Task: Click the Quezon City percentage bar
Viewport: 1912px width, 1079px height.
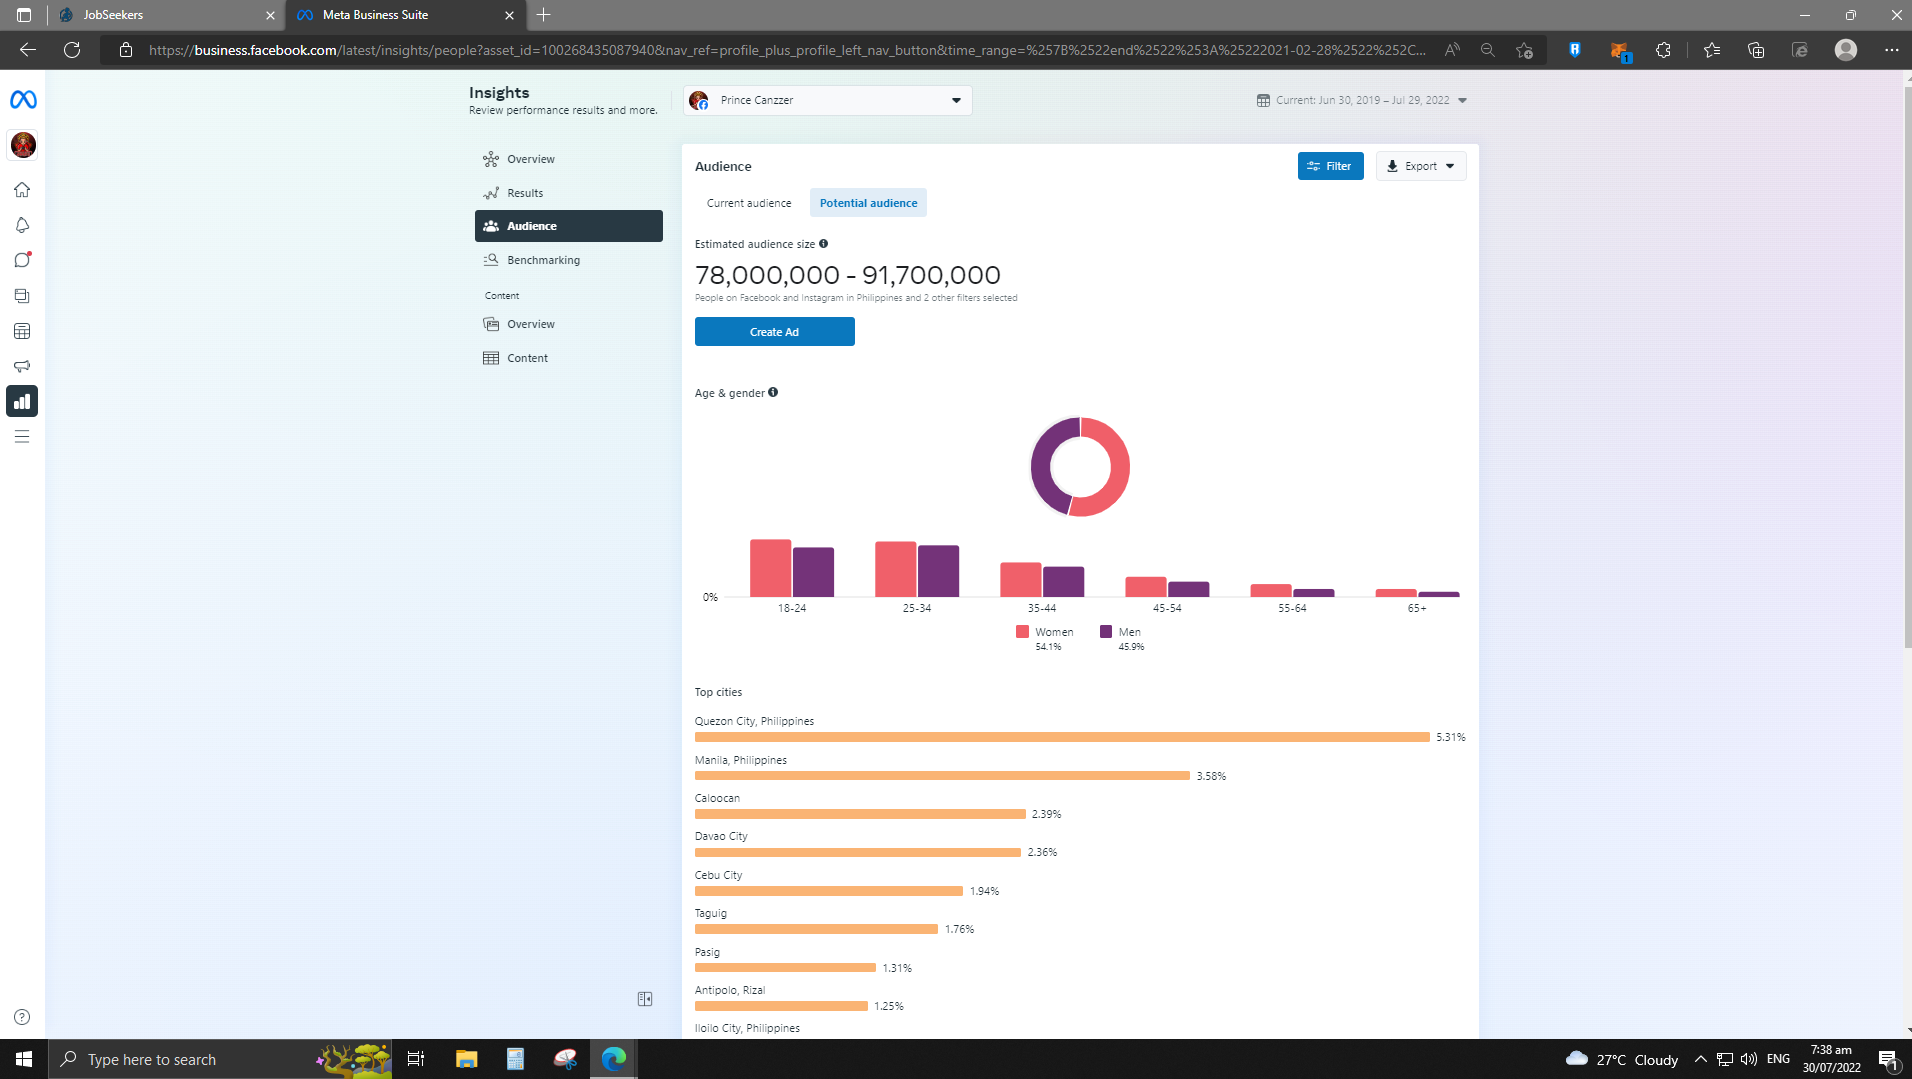Action: coord(1062,737)
